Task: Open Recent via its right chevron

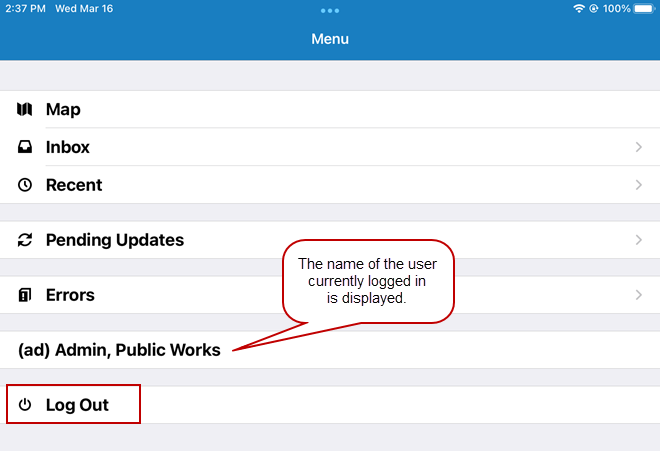Action: point(639,185)
